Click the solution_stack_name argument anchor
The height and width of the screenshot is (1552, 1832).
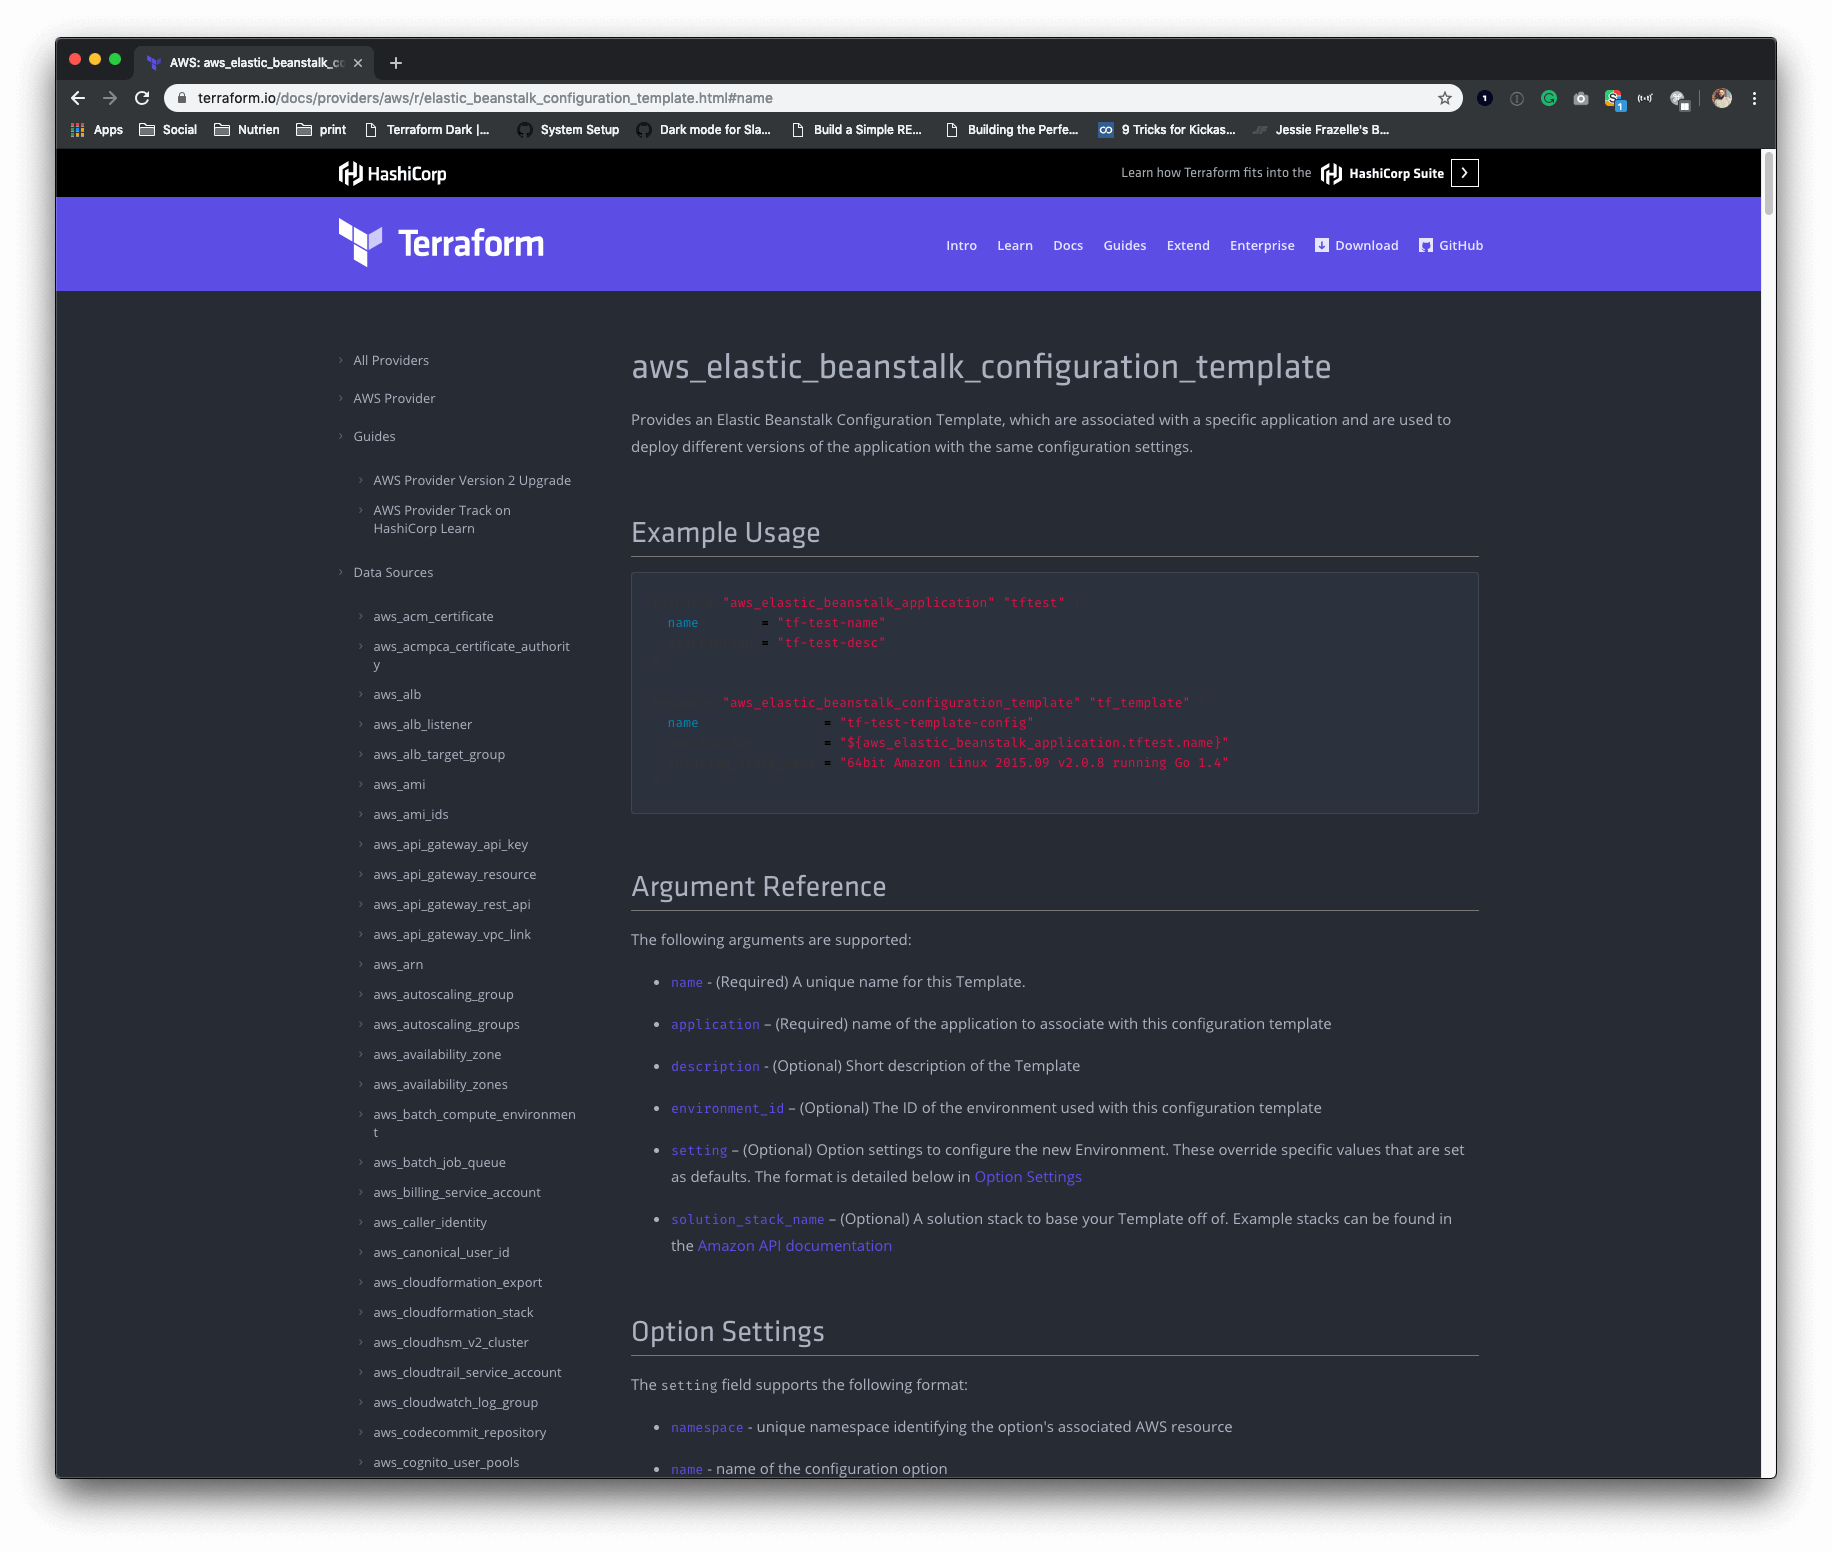(747, 1219)
